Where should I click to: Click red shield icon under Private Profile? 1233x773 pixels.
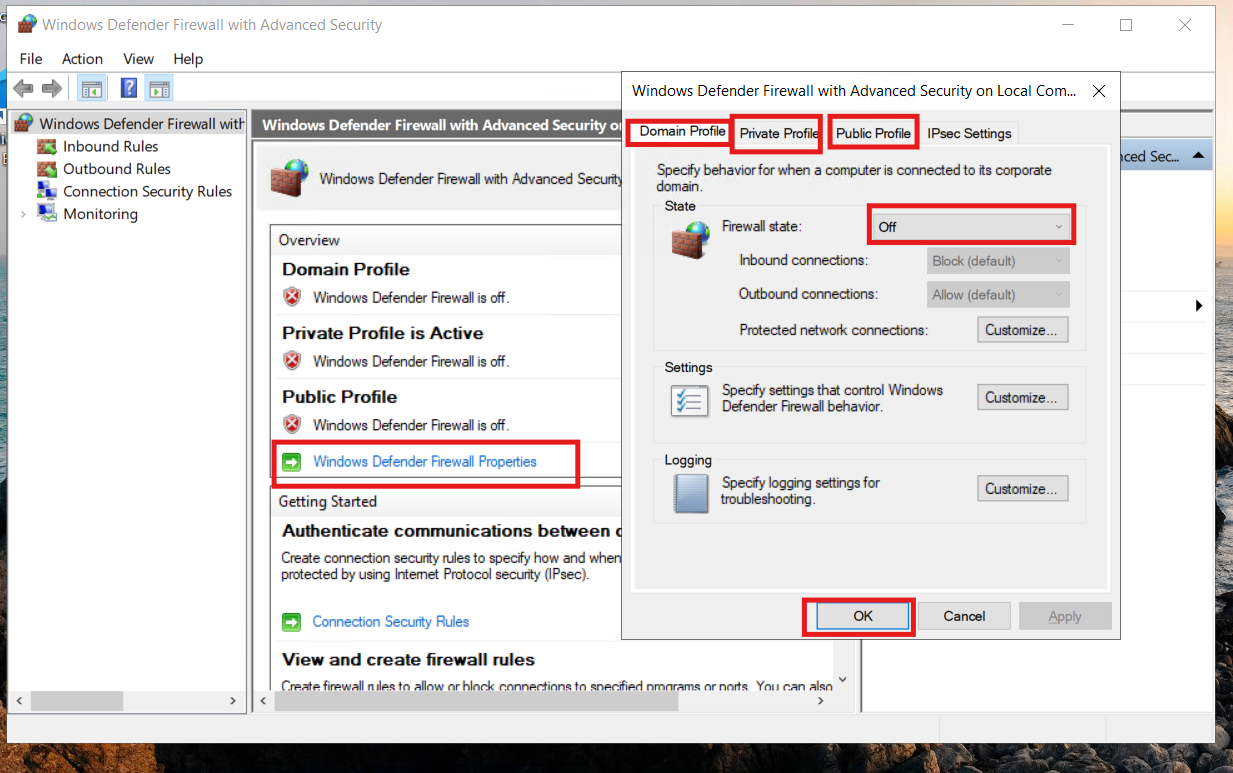pos(292,361)
